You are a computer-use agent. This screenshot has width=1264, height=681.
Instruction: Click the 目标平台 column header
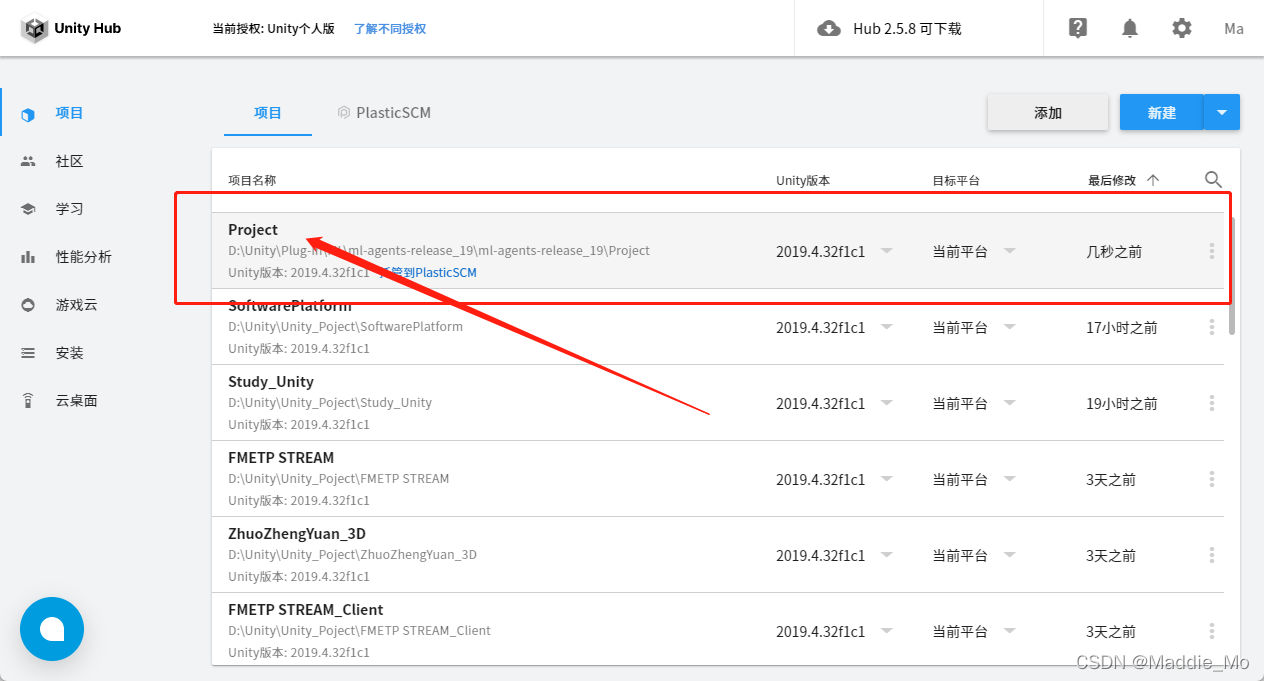956,180
